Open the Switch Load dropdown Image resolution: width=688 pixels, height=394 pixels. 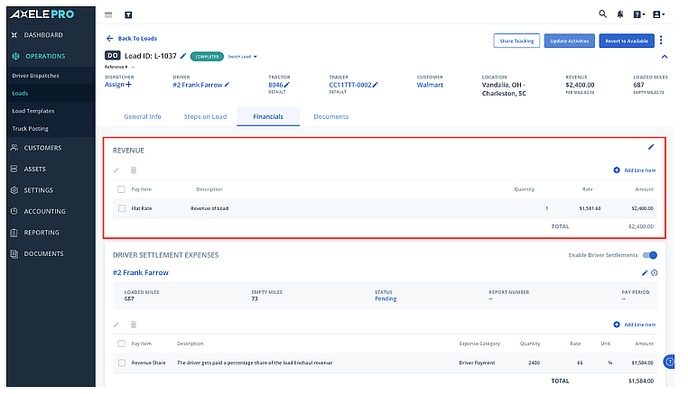click(242, 57)
